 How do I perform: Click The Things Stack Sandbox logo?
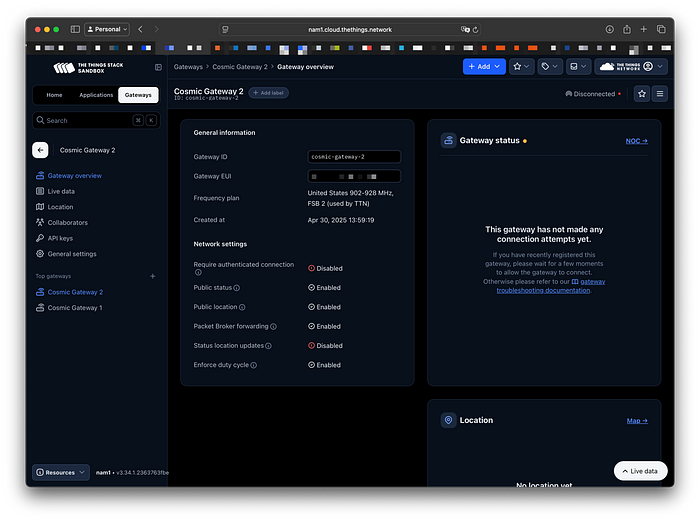coord(88,68)
